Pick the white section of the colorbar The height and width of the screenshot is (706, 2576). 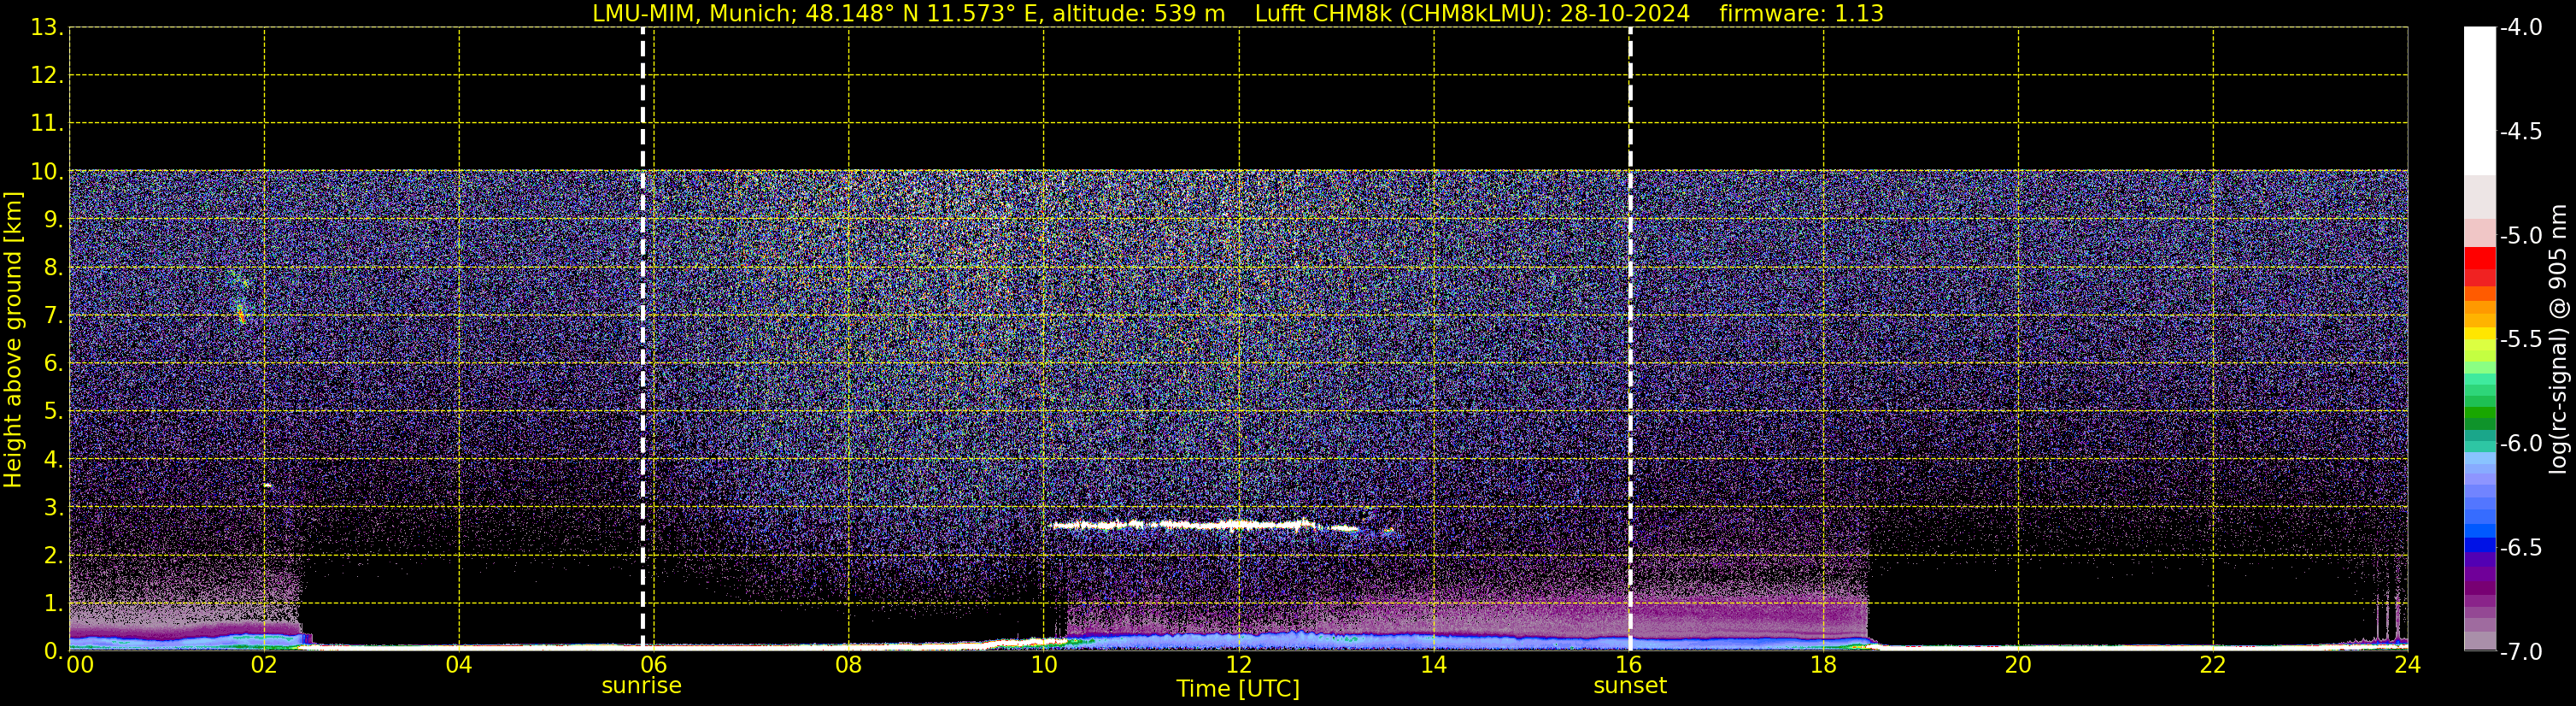2479,100
